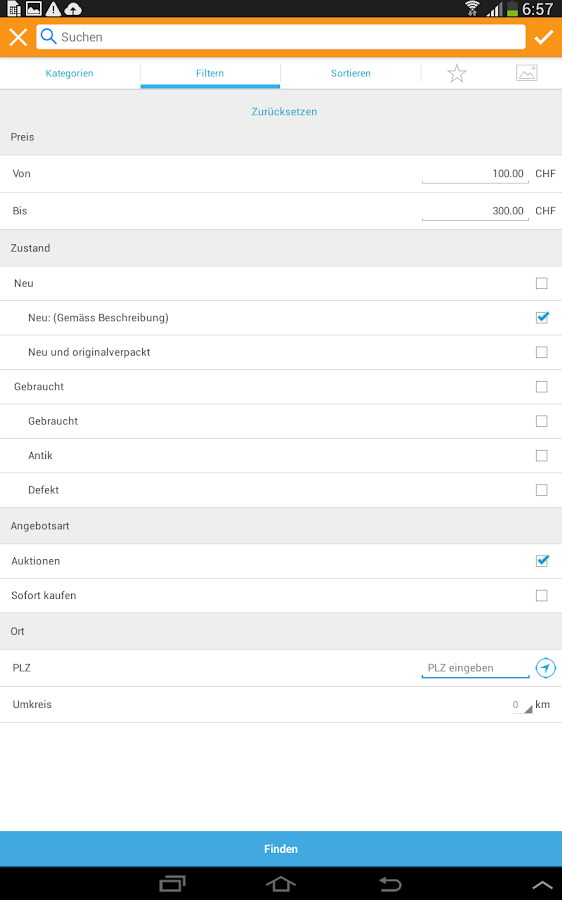
Task: Tap the Finden button
Action: click(x=281, y=849)
